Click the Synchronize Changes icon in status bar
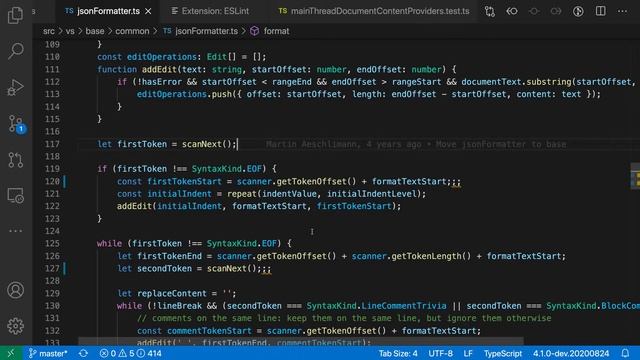Screen dimensions: 640x360 [83, 353]
